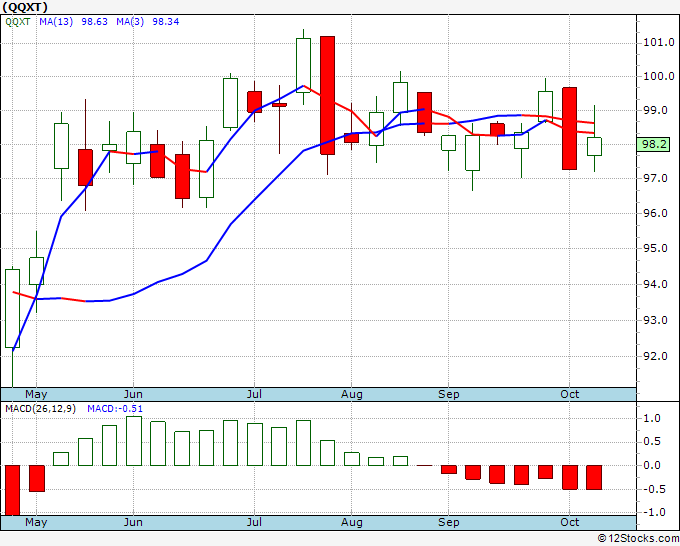Click the 0.0 MACD axis label
This screenshot has width=680, height=546.
(652, 466)
